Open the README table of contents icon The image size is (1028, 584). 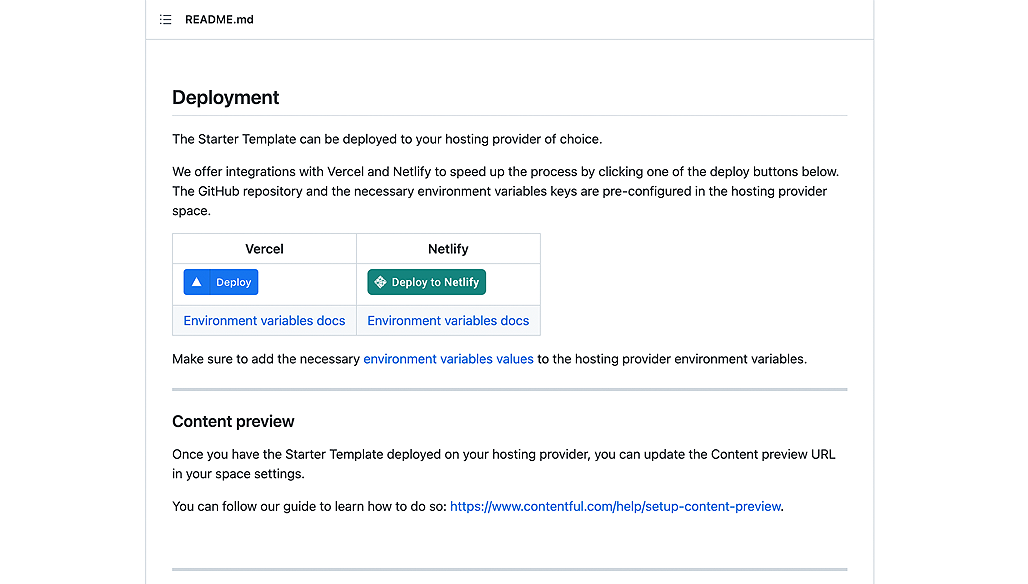click(166, 19)
